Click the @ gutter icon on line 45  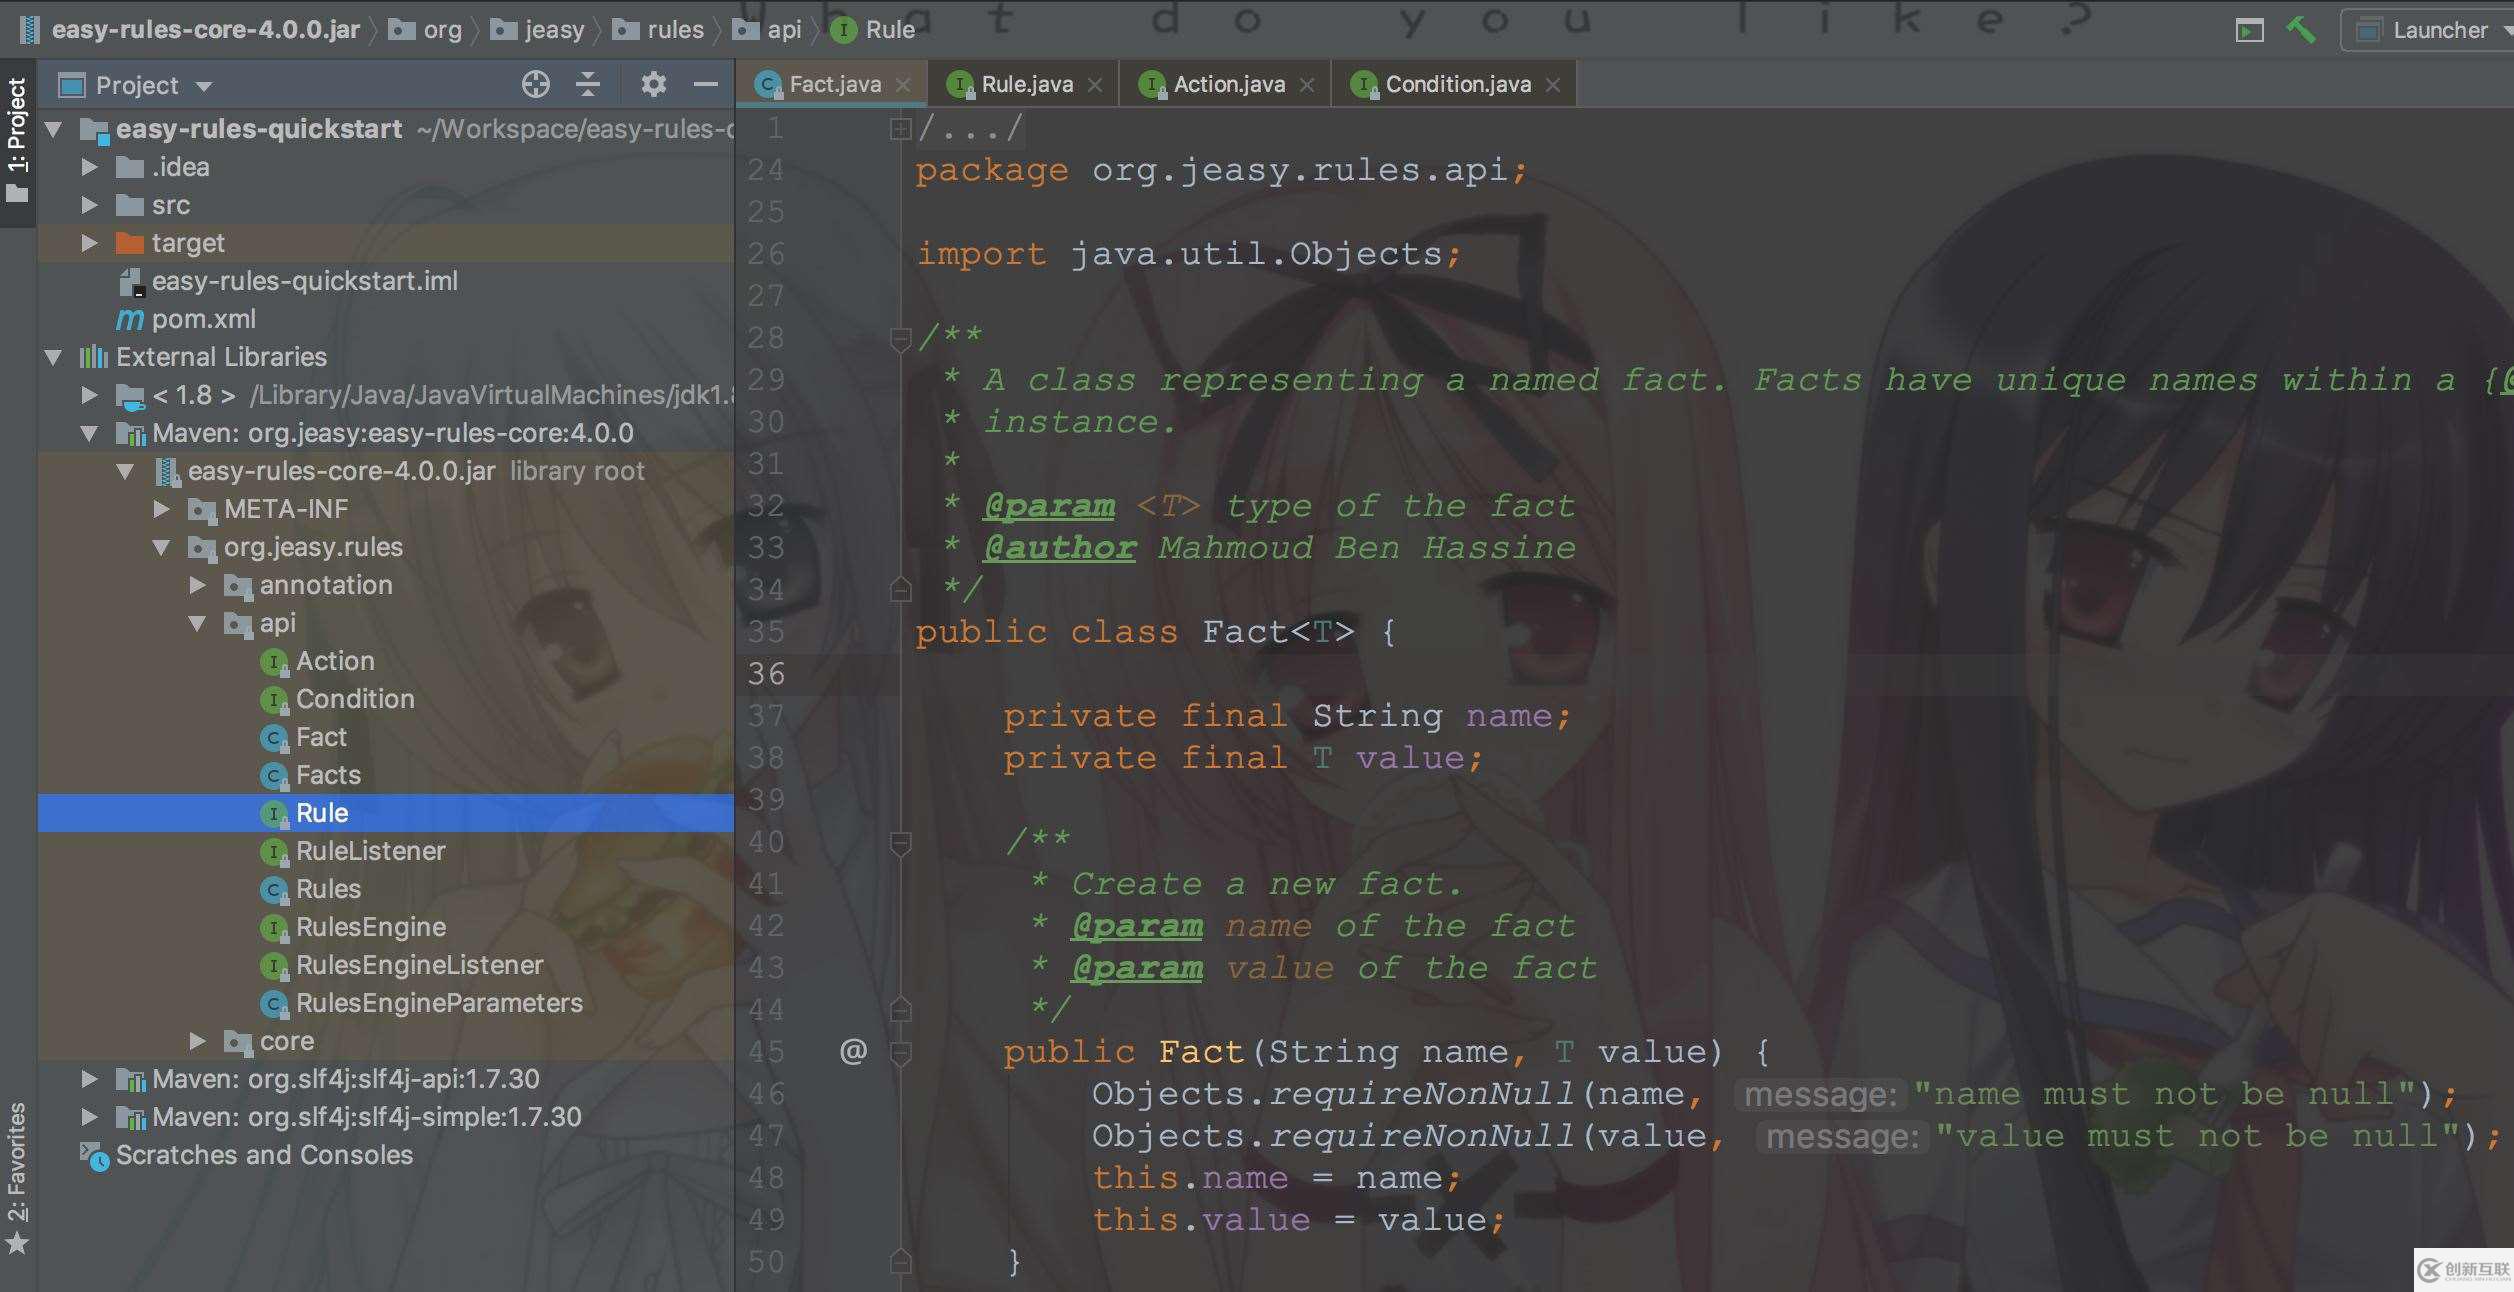[x=853, y=1051]
